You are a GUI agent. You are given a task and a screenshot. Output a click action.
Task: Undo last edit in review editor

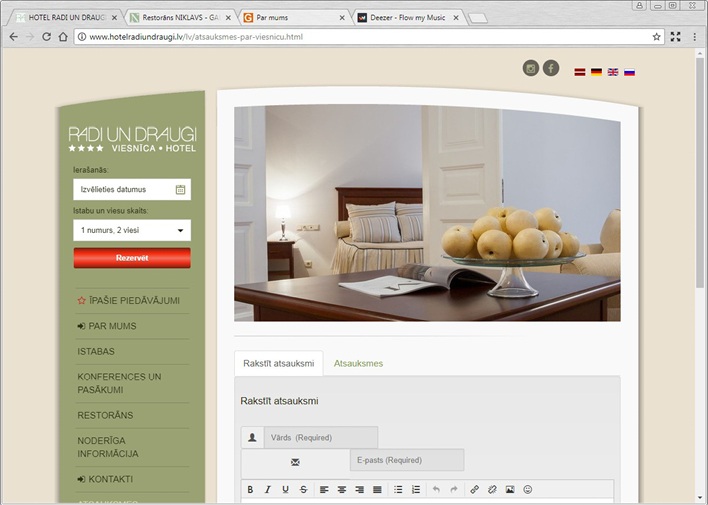click(436, 489)
